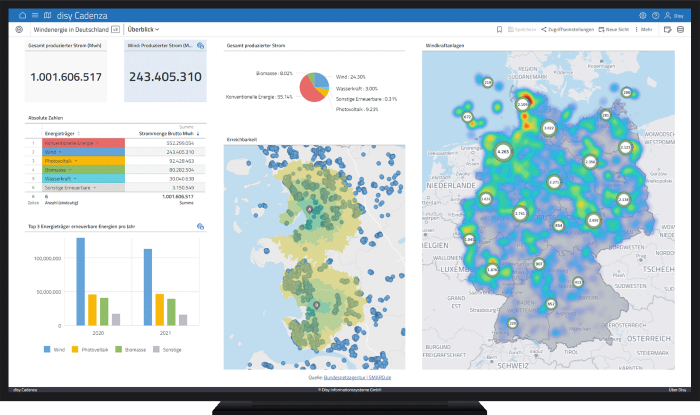This screenshot has height=415, width=700.
Task: Expand the Wind row dropdown in table
Action: click(x=60, y=152)
